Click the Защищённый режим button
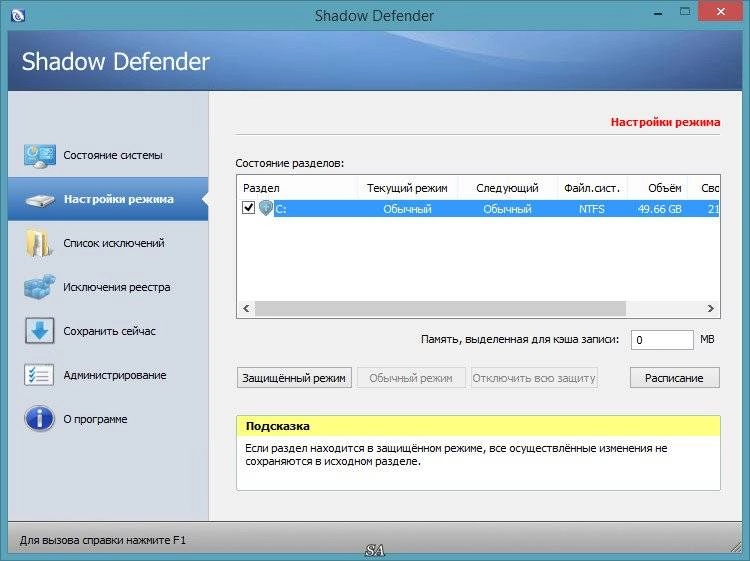 point(294,378)
